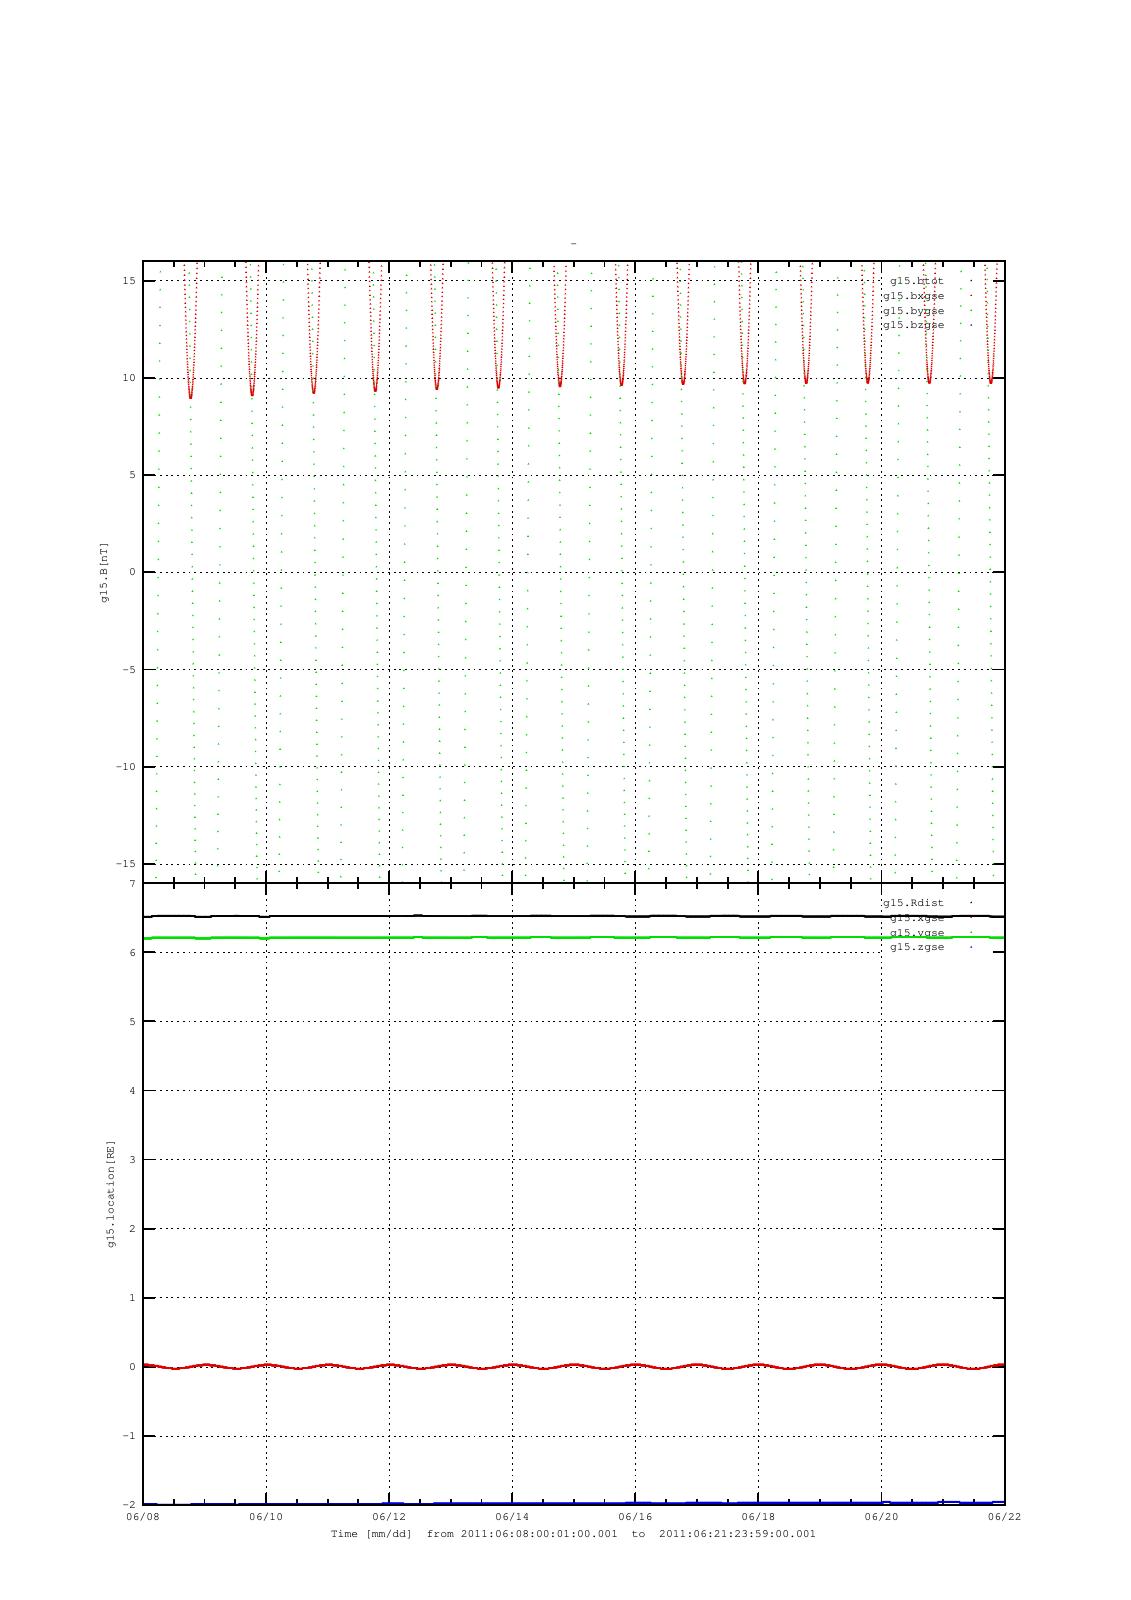Click the 15 tick on the B[nT] axis
This screenshot has width=1131, height=1600.
coord(129,281)
